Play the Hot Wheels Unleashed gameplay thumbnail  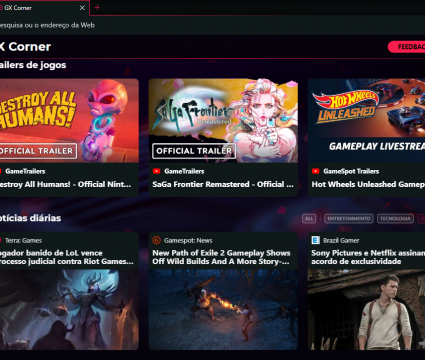(366, 121)
